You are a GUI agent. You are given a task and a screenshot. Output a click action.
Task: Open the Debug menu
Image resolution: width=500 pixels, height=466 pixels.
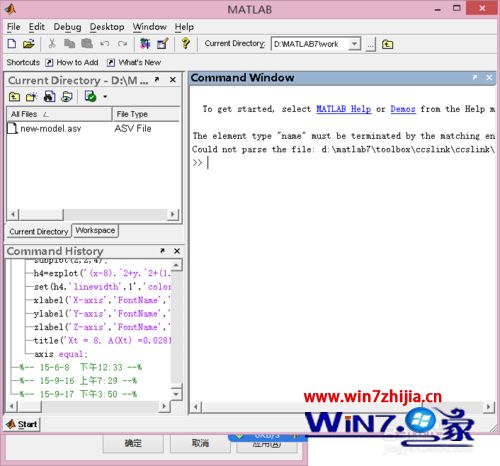(x=67, y=27)
